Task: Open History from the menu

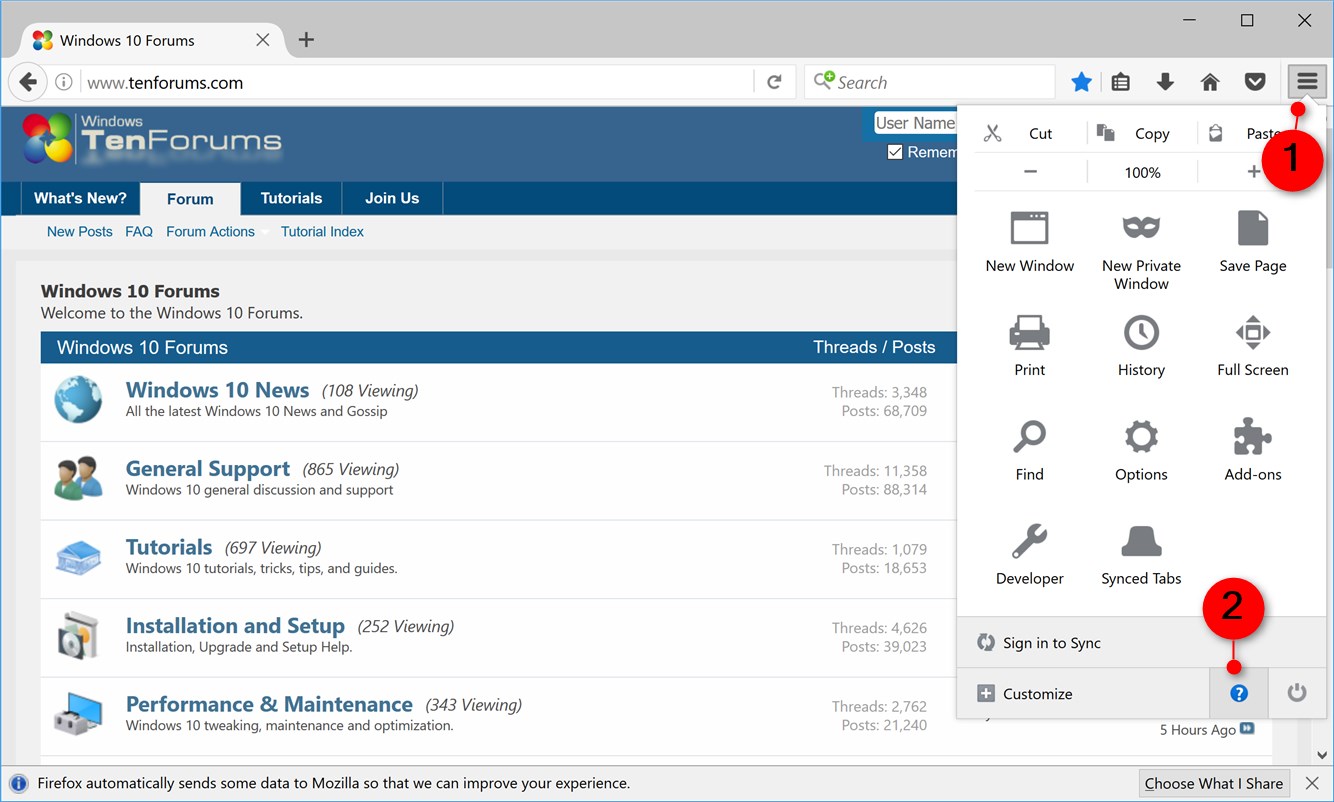Action: (1141, 346)
